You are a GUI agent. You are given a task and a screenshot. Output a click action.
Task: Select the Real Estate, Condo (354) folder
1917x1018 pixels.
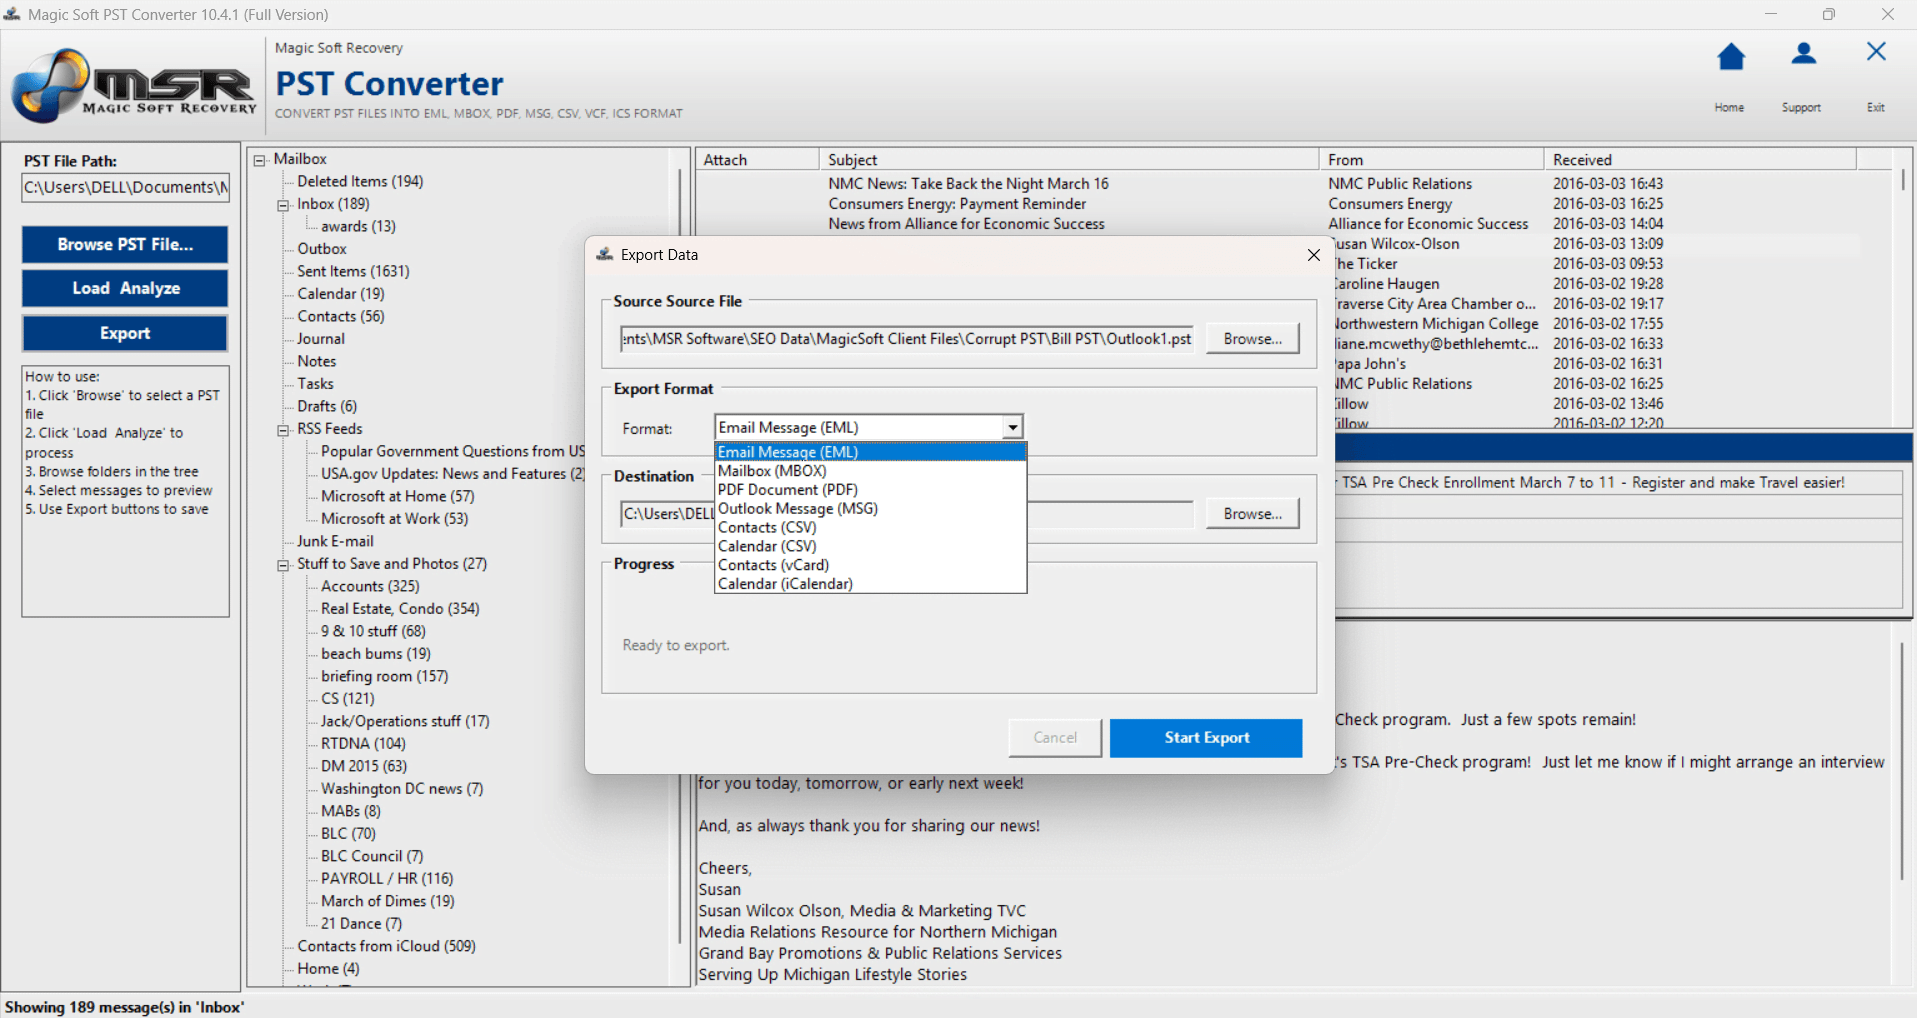tap(400, 609)
